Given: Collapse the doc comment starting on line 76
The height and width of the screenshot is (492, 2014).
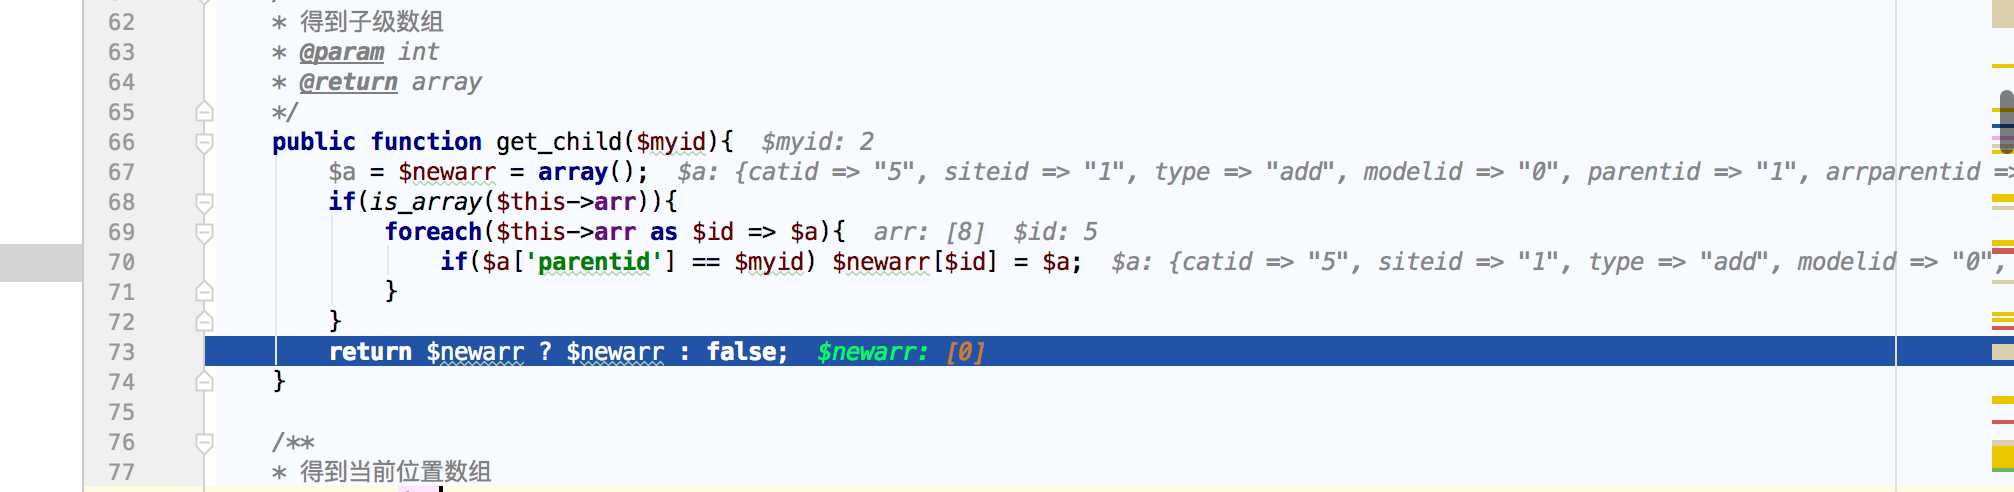Looking at the screenshot, I should pos(204,442).
